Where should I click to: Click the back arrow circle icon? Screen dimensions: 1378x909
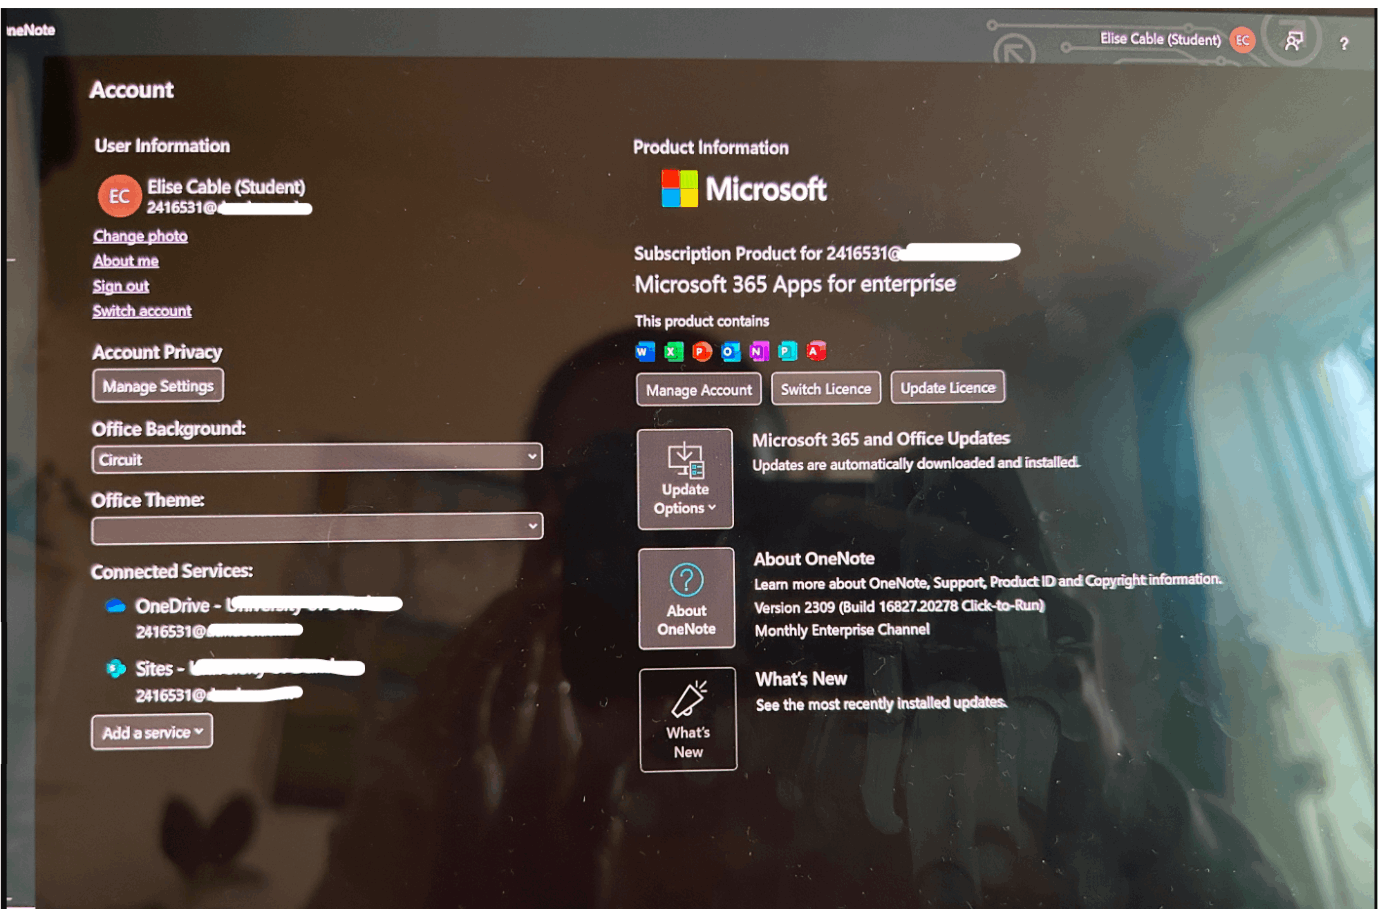1014,51
